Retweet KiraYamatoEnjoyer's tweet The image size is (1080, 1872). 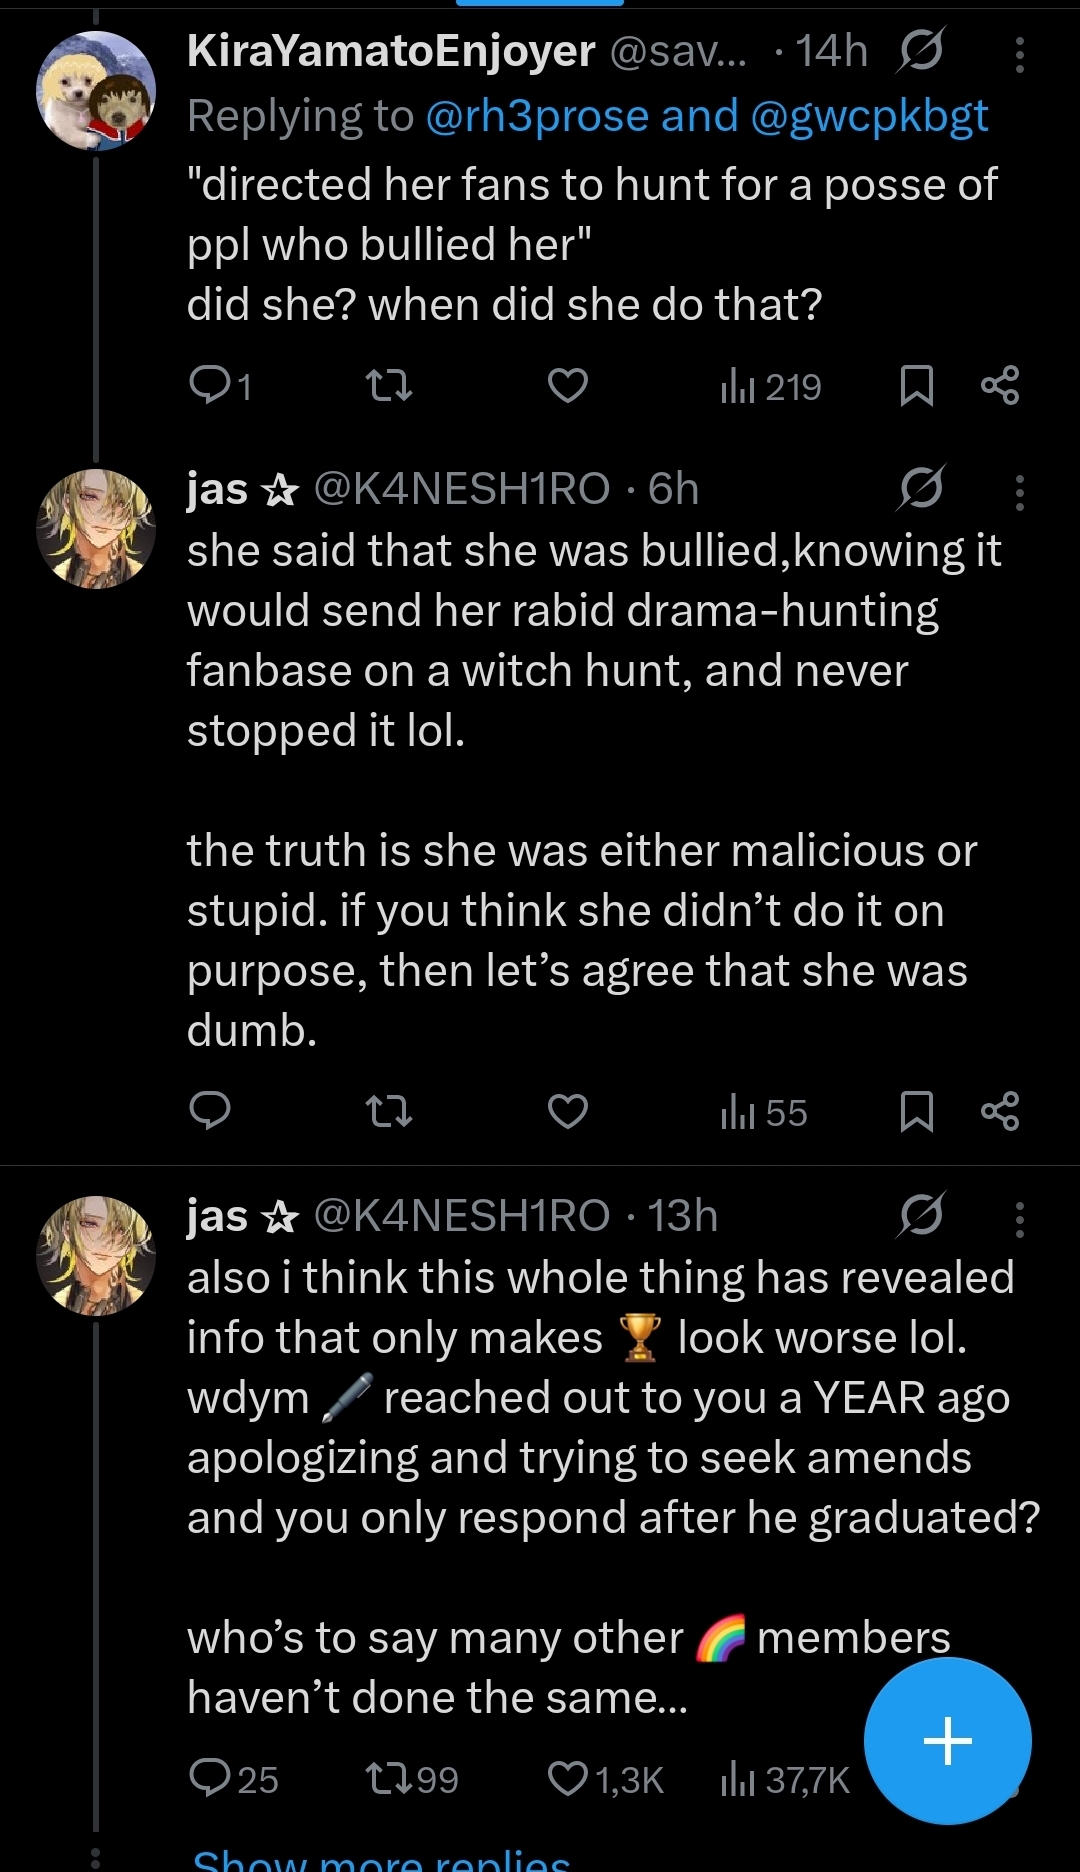click(389, 385)
